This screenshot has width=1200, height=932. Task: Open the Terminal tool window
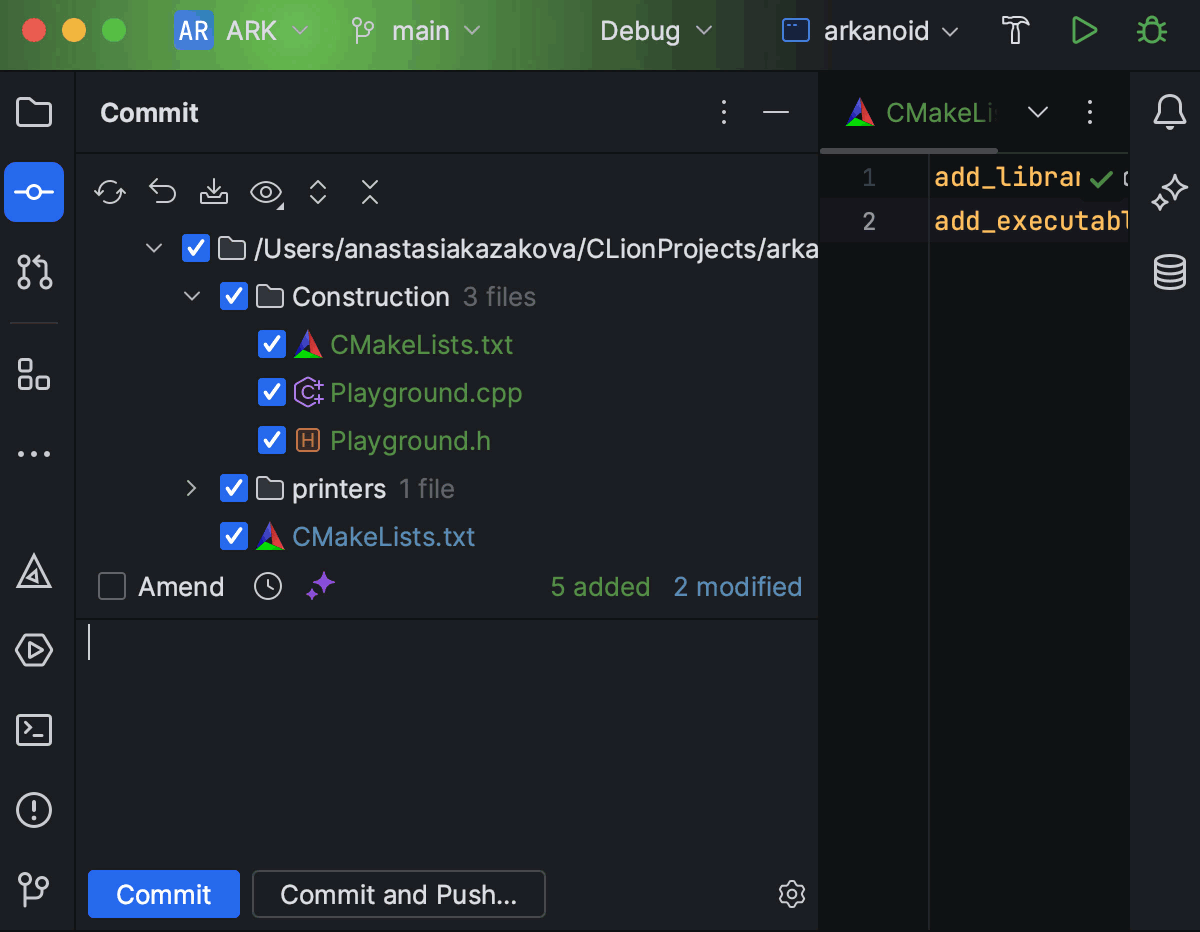[x=34, y=730]
